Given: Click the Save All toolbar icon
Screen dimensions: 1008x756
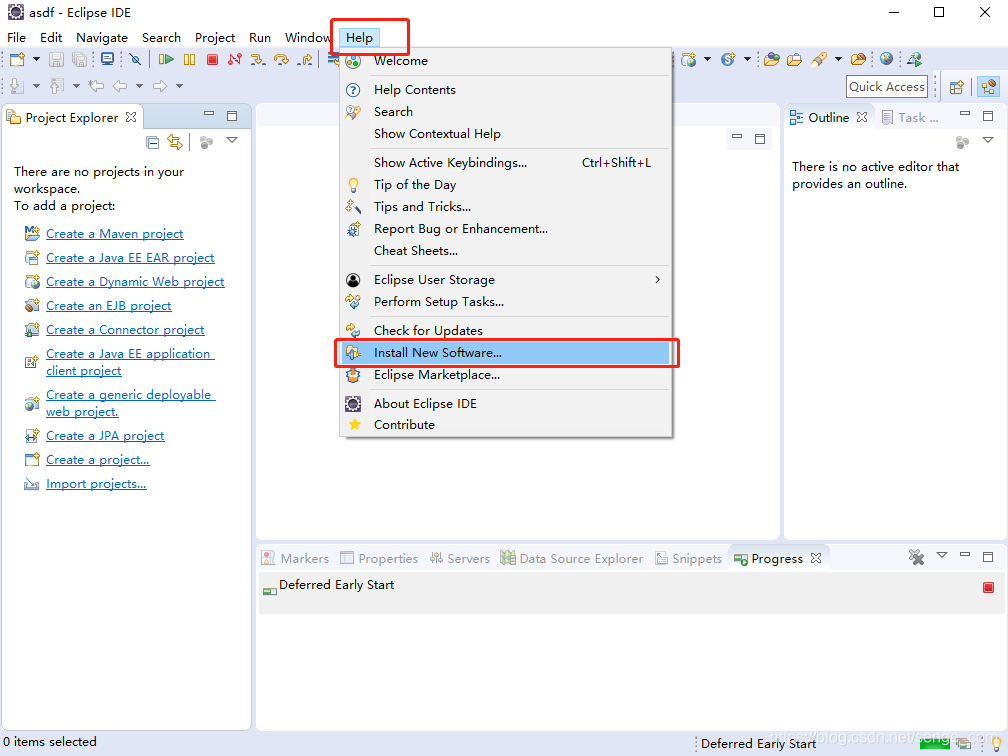Looking at the screenshot, I should pyautogui.click(x=79, y=60).
